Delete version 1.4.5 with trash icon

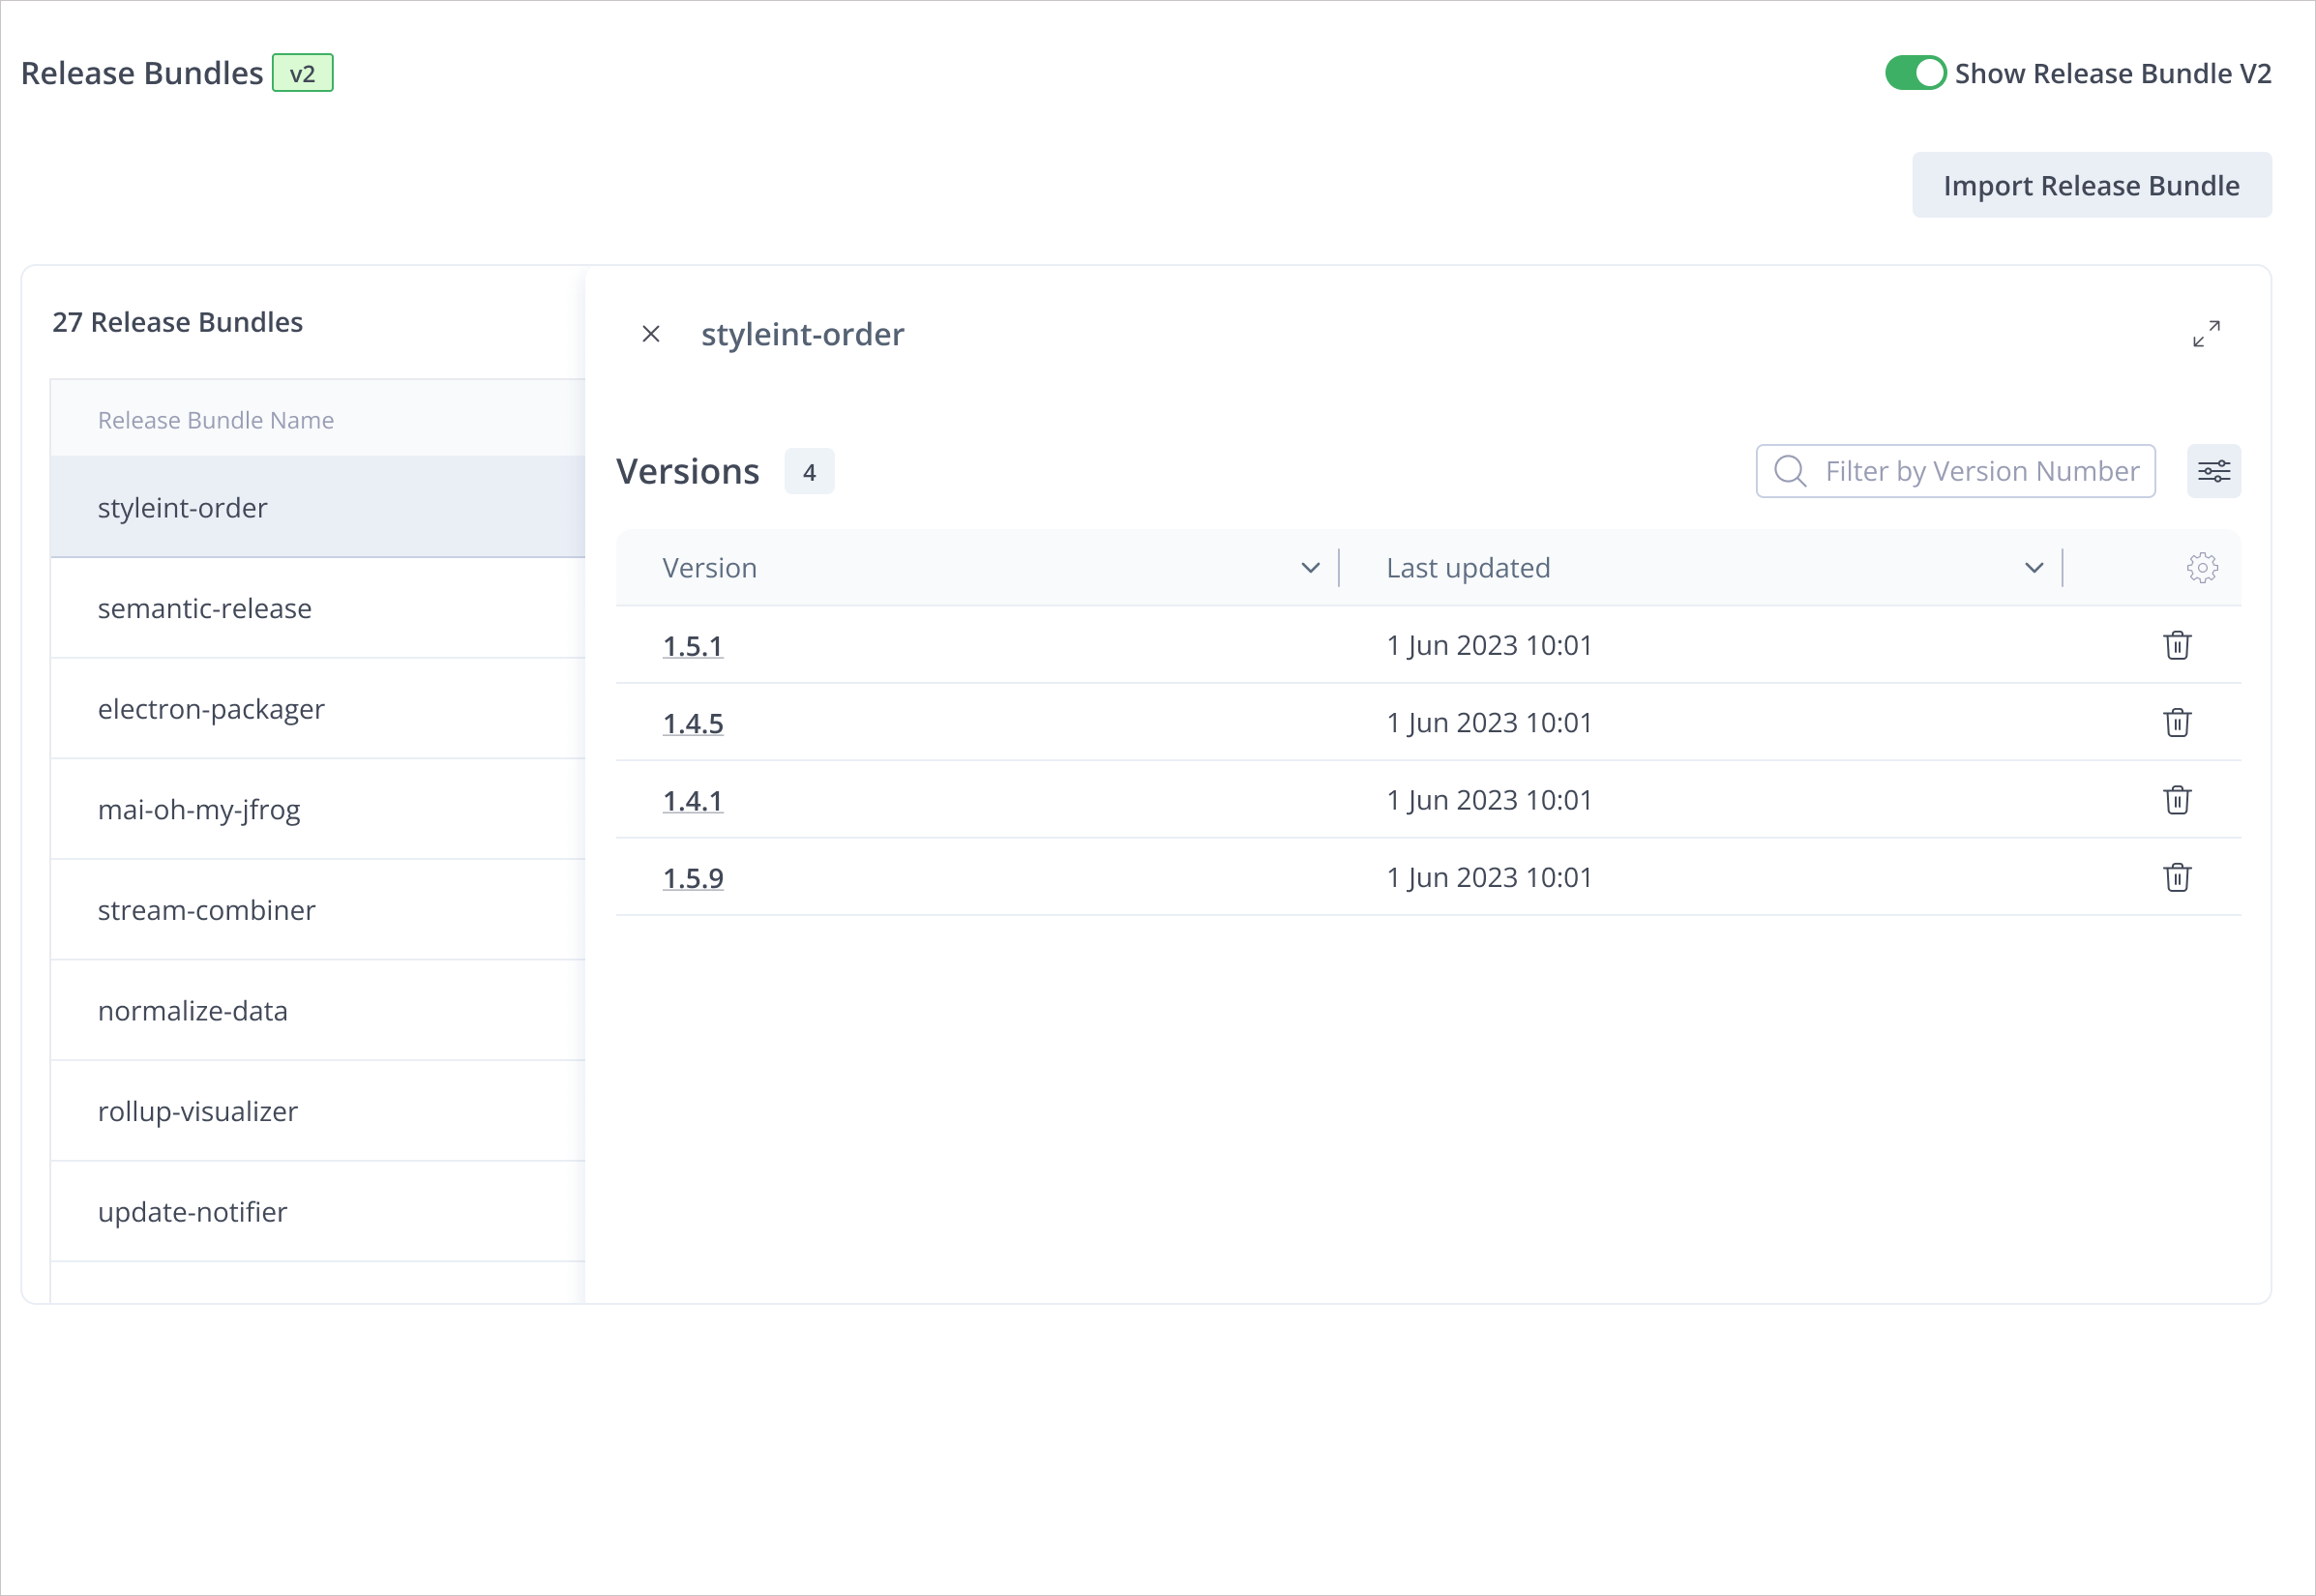coord(2178,722)
